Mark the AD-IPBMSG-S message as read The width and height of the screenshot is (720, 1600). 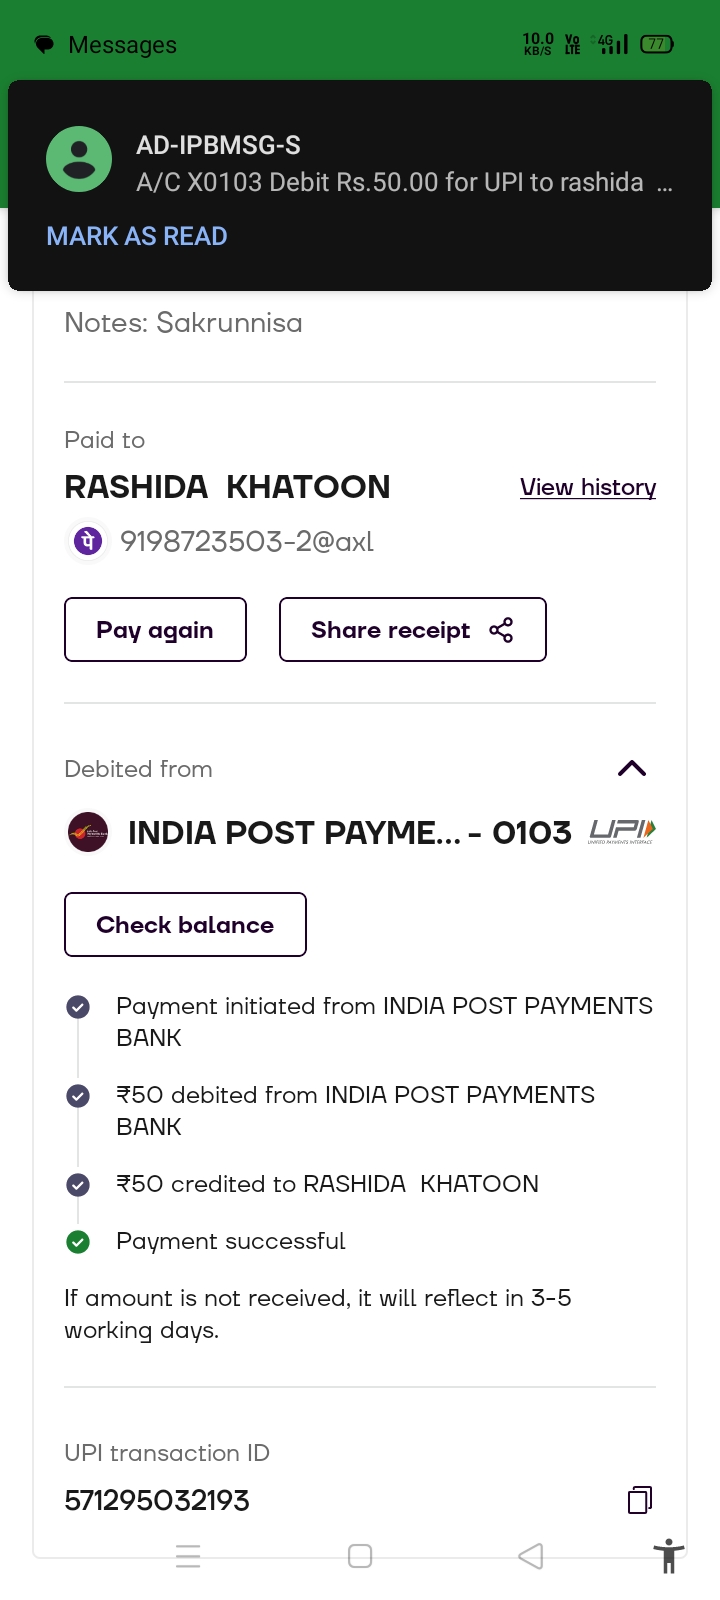137,236
